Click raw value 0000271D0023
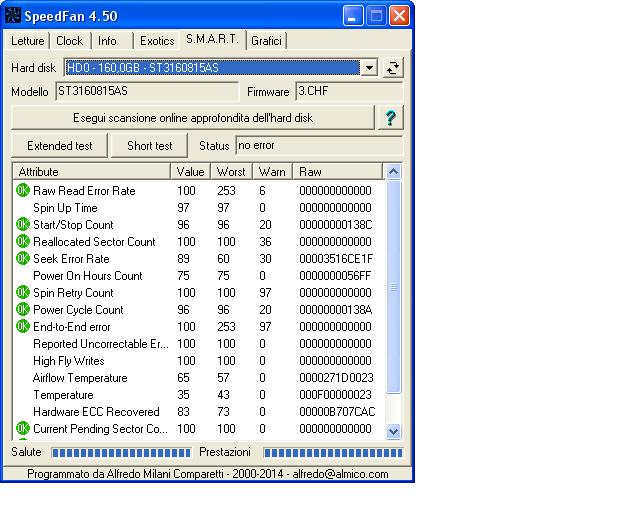 [336, 378]
